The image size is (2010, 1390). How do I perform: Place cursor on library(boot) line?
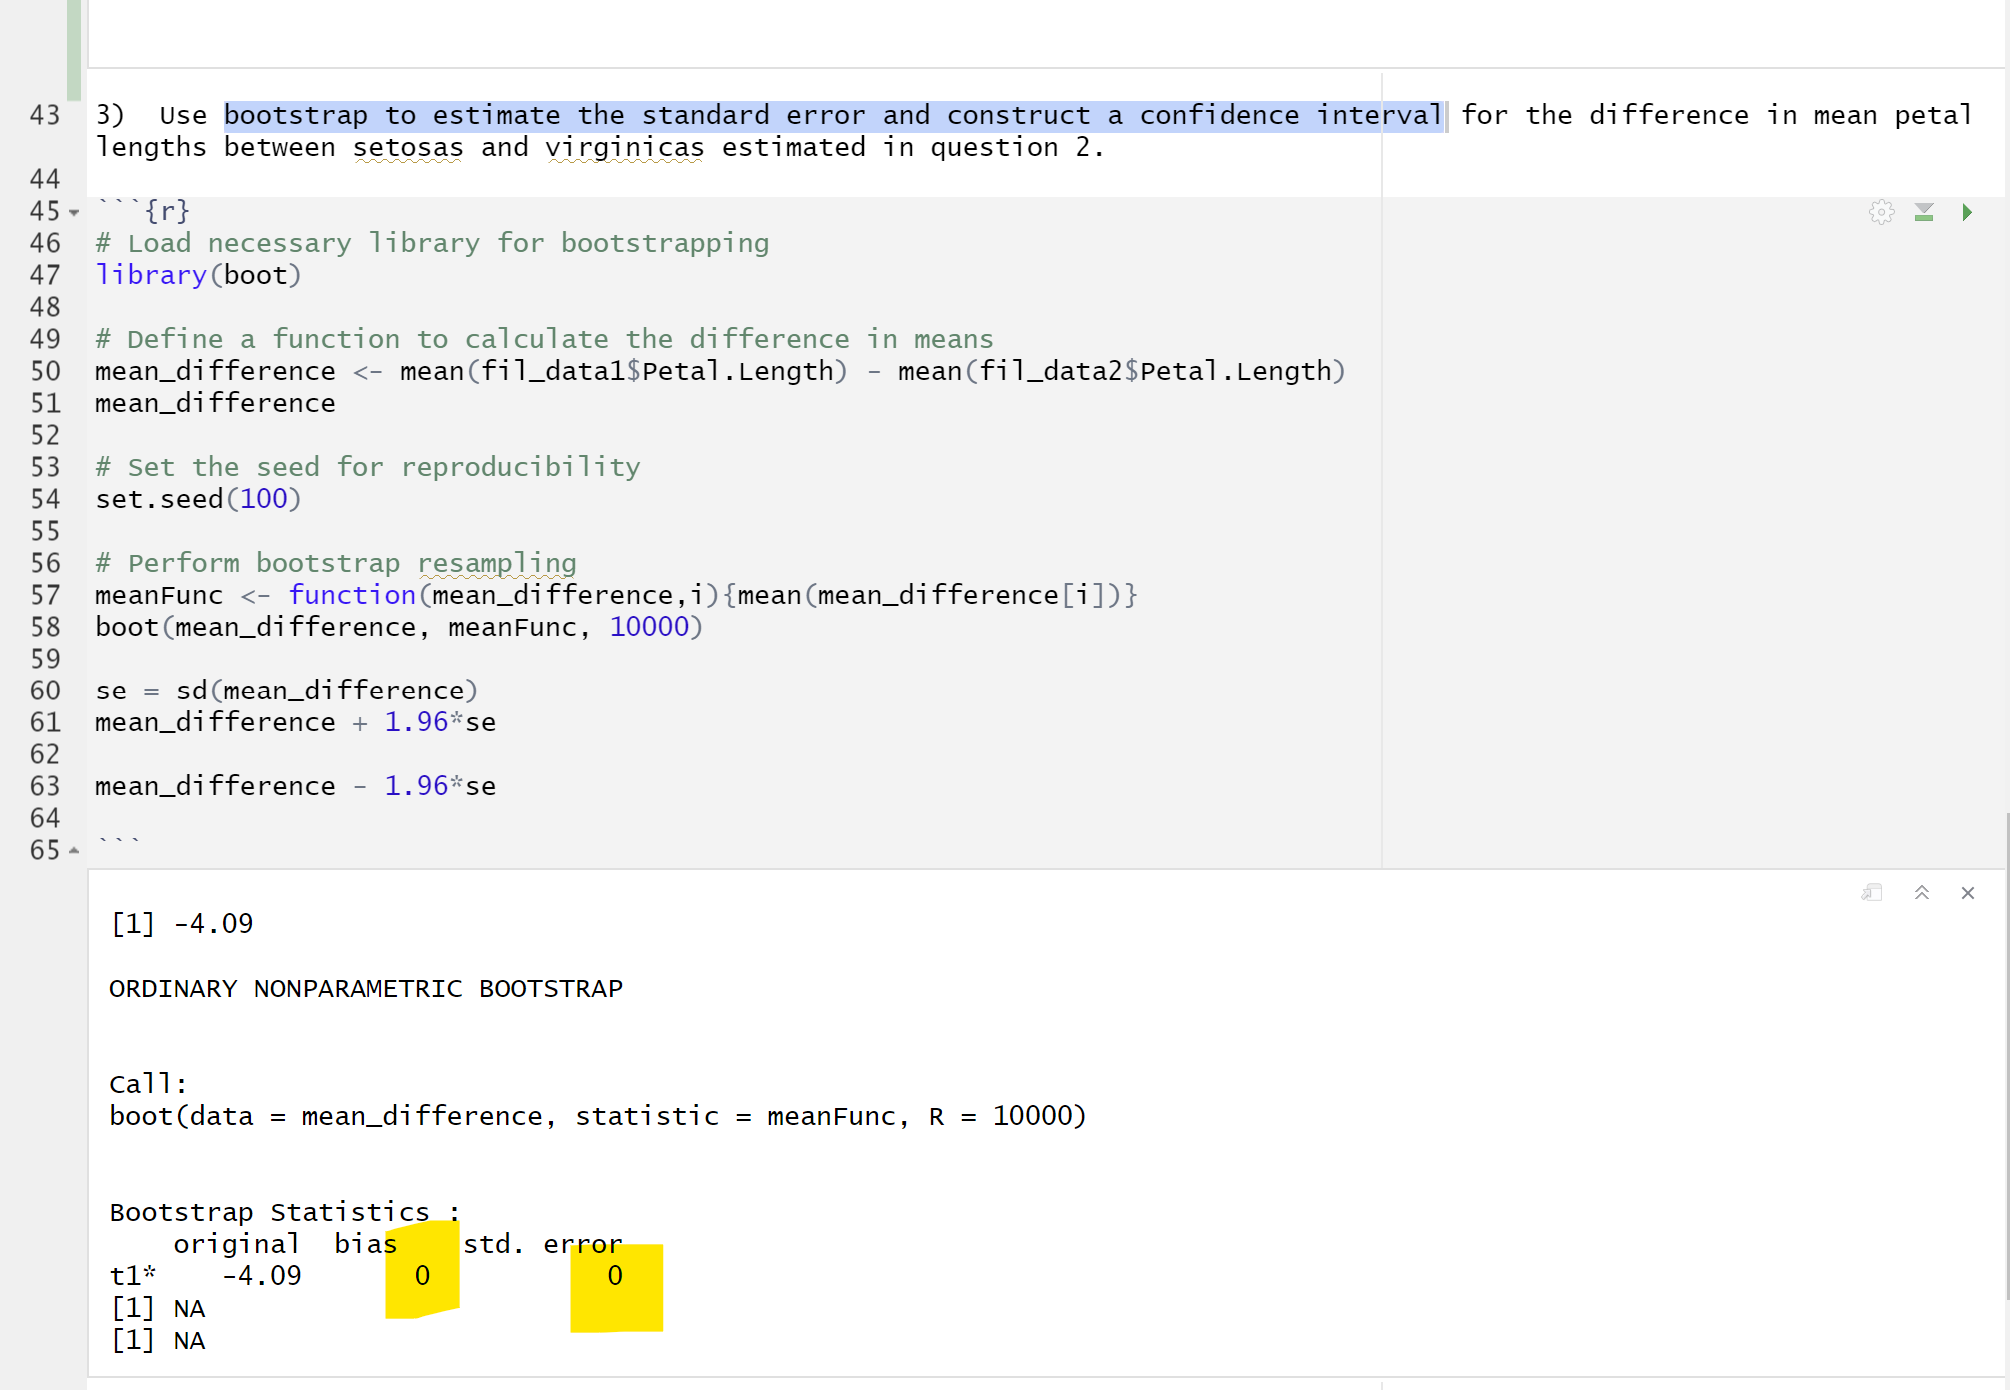[x=198, y=275]
